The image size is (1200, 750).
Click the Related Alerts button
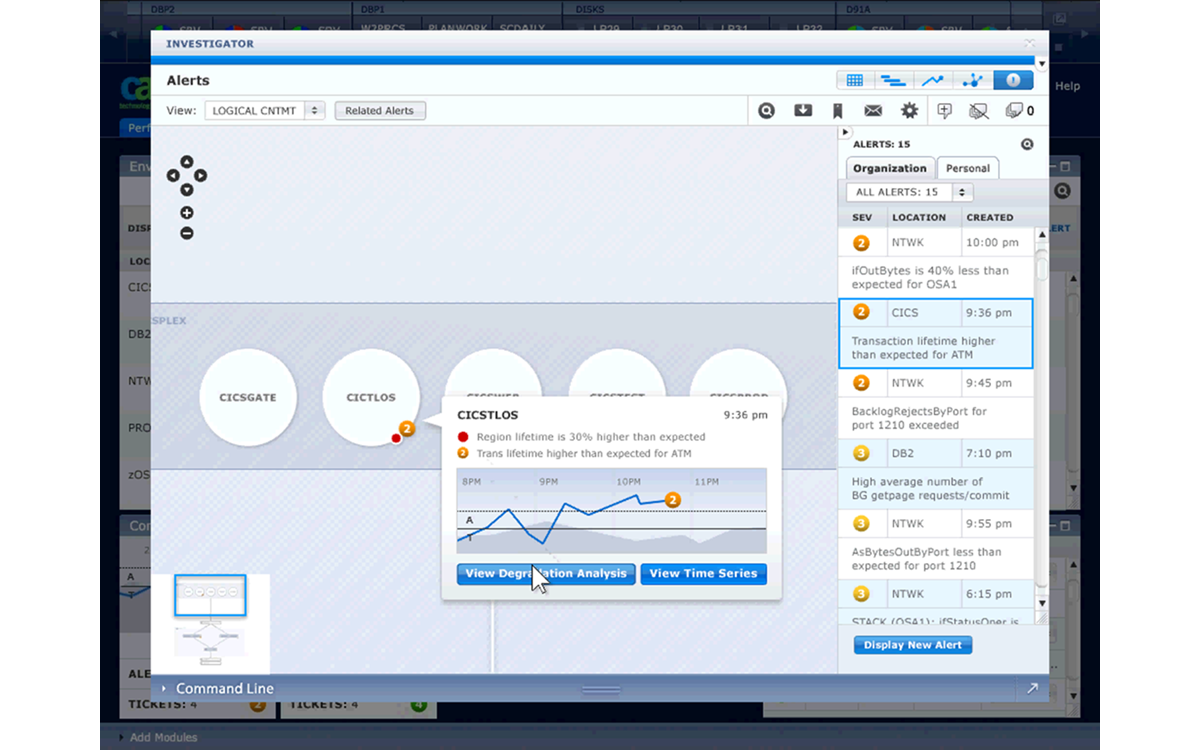[380, 111]
